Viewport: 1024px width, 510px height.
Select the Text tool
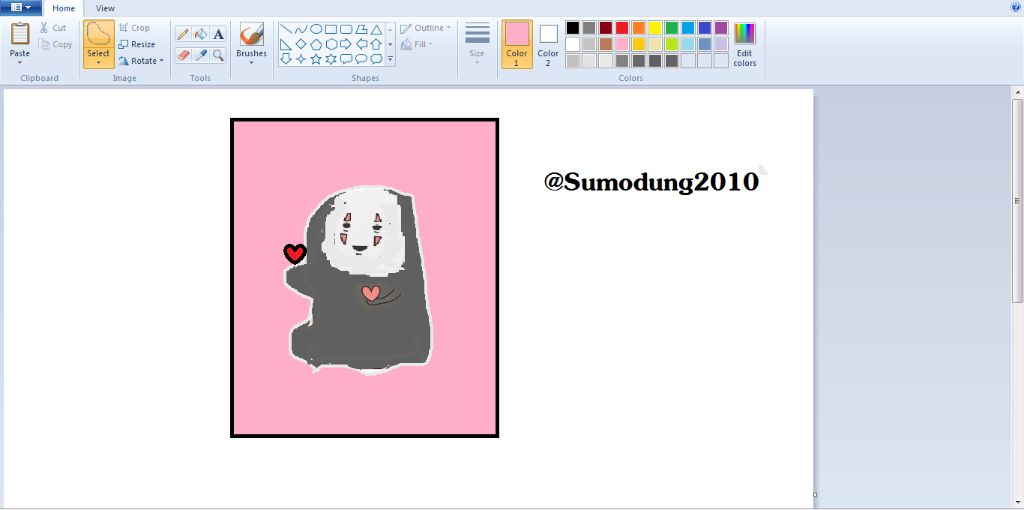click(x=219, y=34)
